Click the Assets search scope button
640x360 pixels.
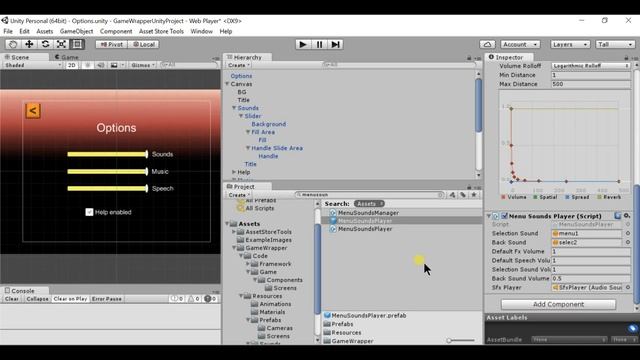[x=369, y=204]
